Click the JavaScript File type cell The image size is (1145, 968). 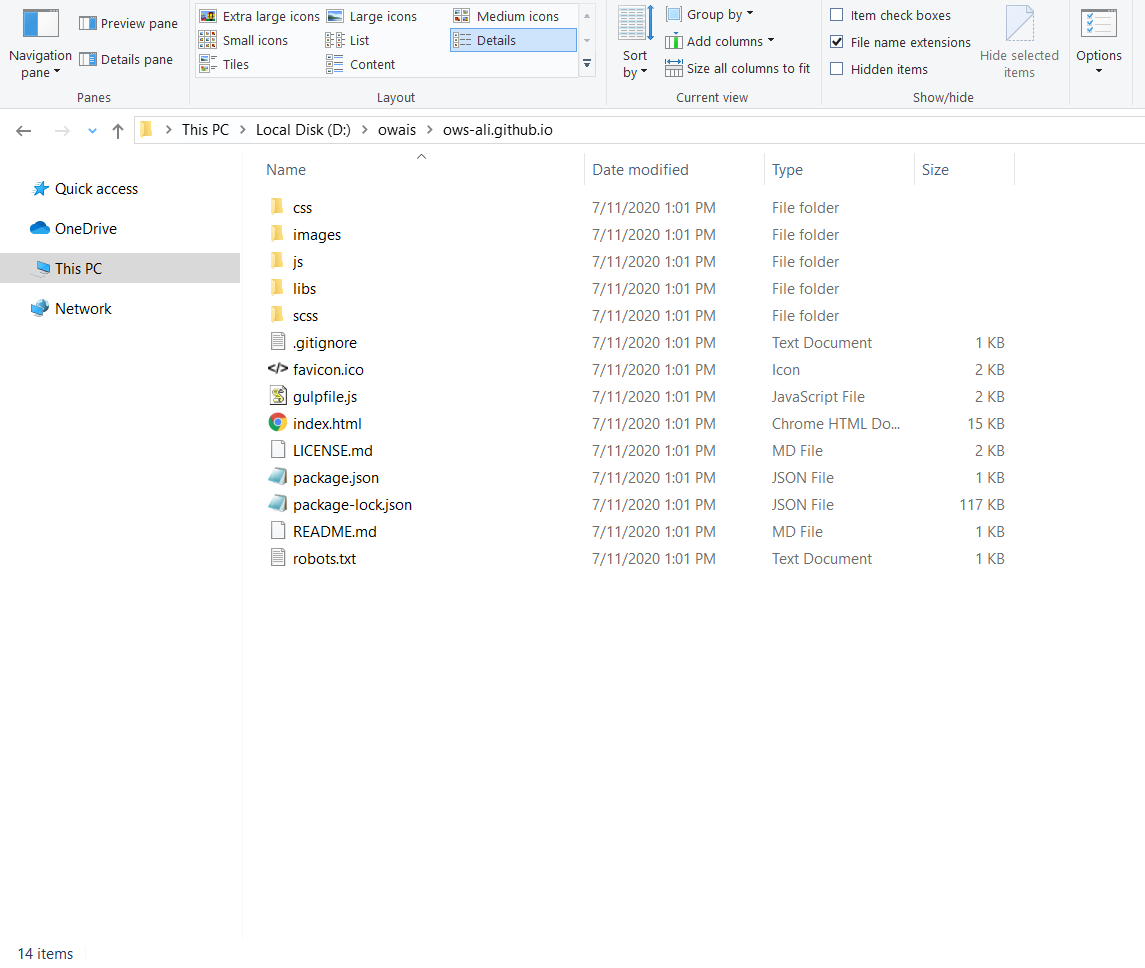818,396
